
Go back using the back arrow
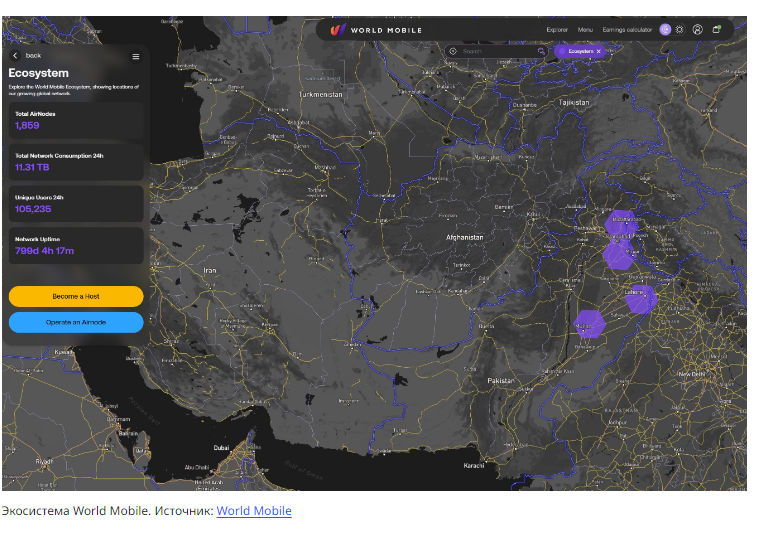click(15, 56)
